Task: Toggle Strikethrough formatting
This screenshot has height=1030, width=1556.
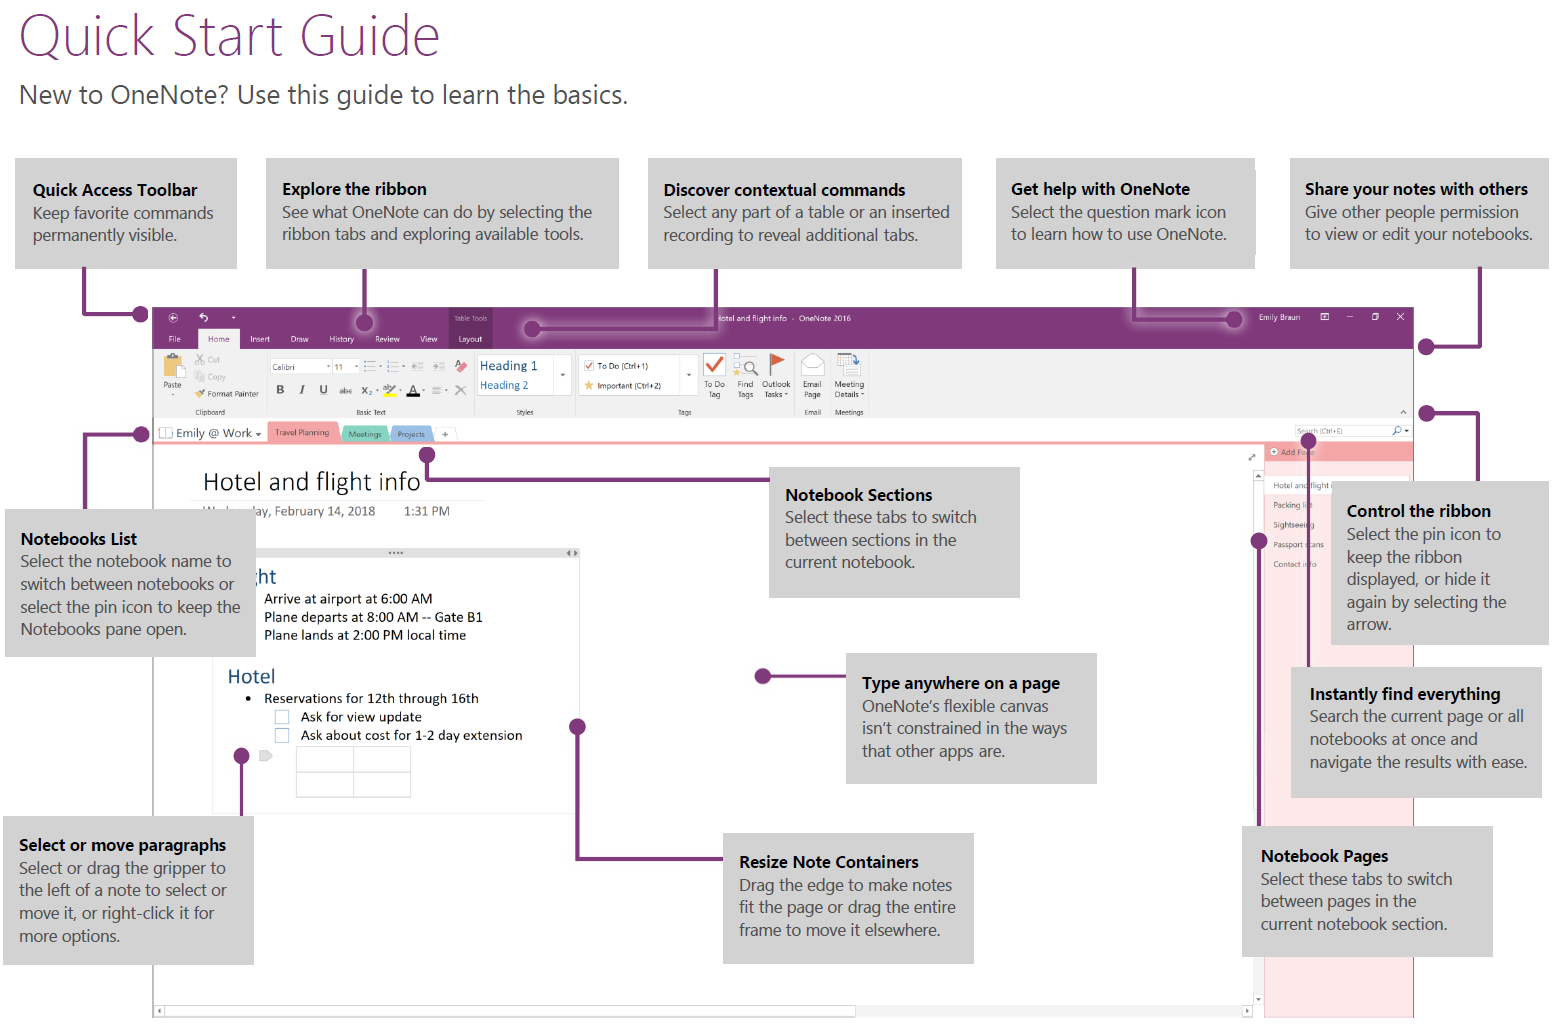Action: click(x=345, y=391)
